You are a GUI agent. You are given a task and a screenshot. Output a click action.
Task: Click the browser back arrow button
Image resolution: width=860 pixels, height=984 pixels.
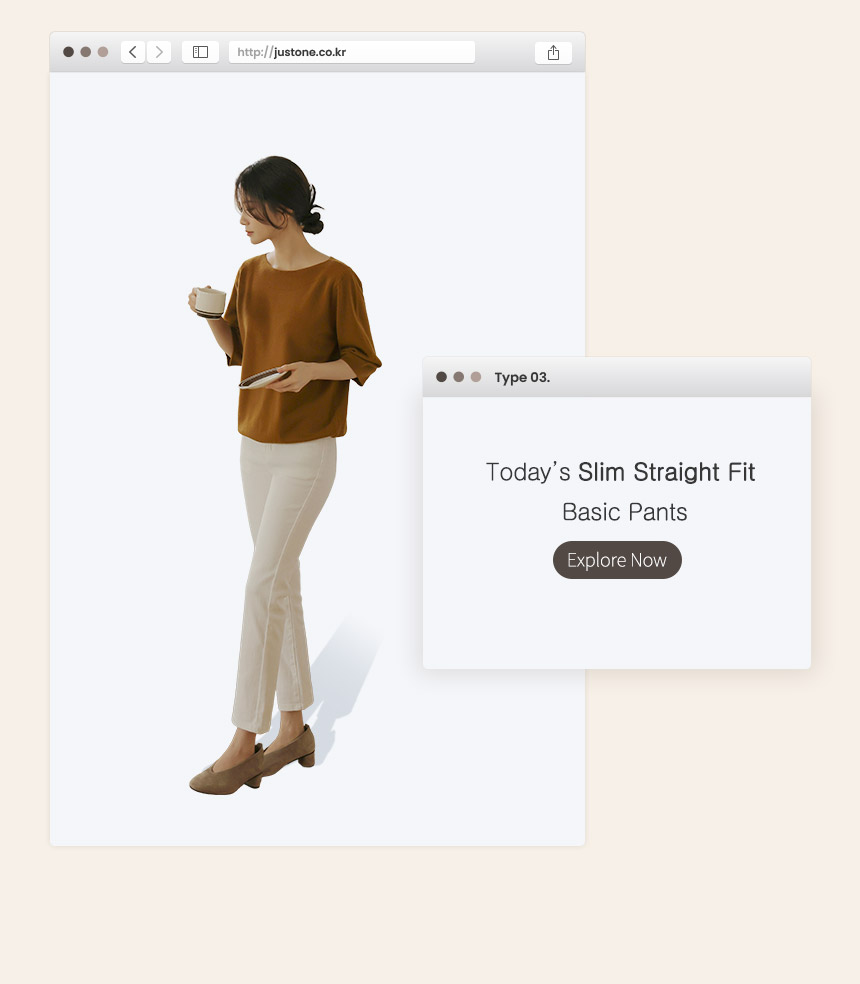coord(132,52)
